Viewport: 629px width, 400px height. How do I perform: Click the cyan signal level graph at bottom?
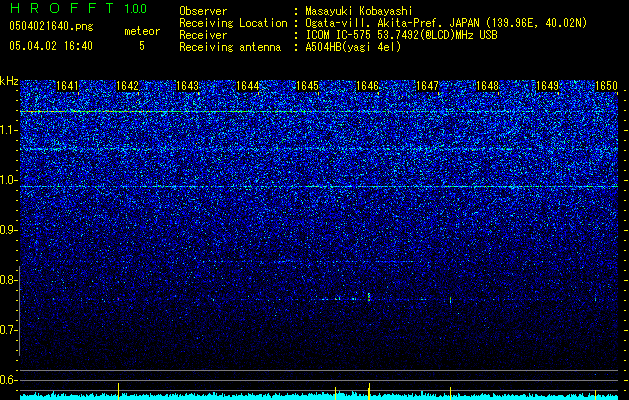pos(319,396)
